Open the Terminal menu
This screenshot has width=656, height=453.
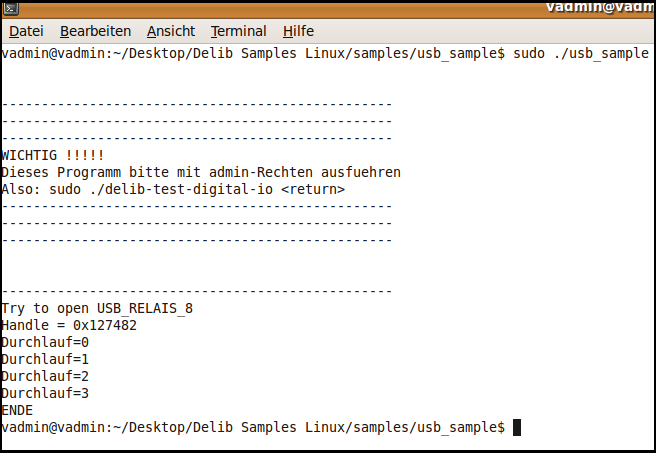(x=239, y=31)
